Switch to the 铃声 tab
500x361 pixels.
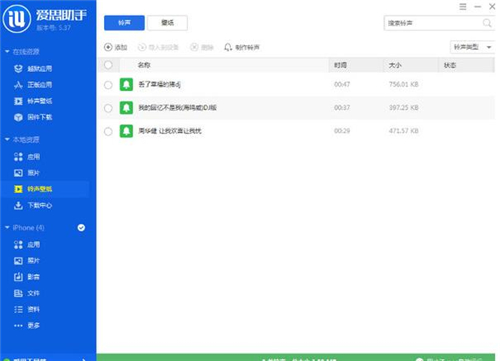coord(124,23)
